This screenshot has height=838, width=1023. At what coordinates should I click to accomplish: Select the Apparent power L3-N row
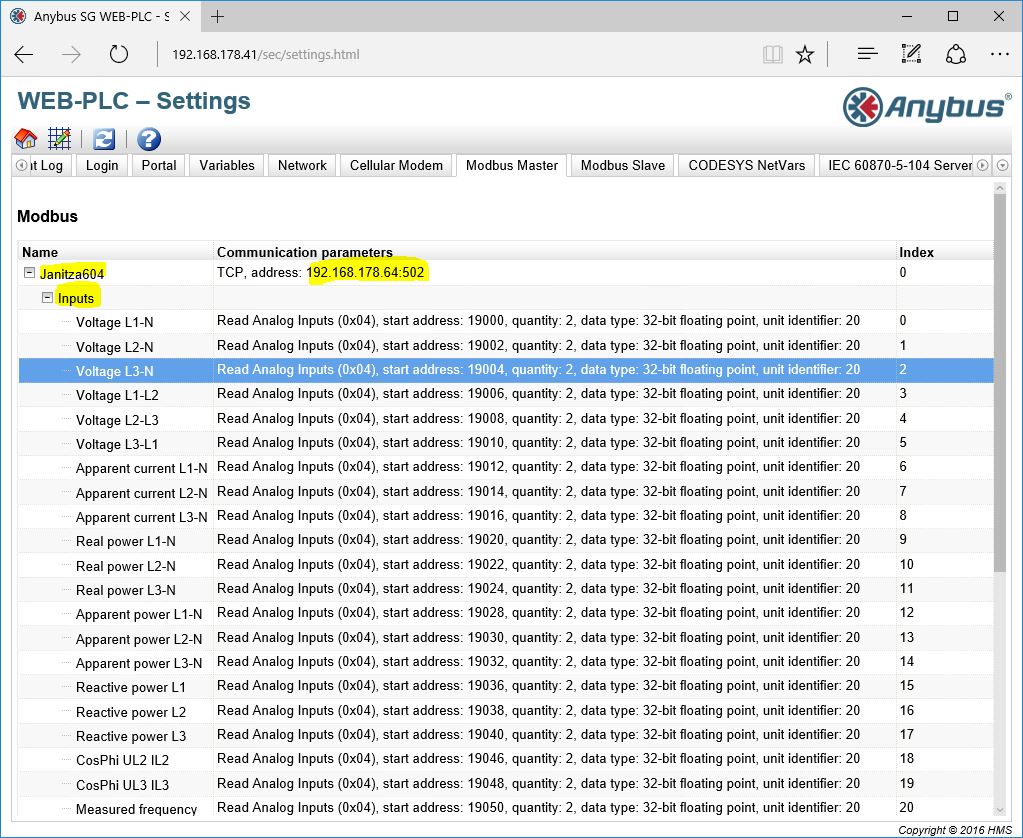506,662
